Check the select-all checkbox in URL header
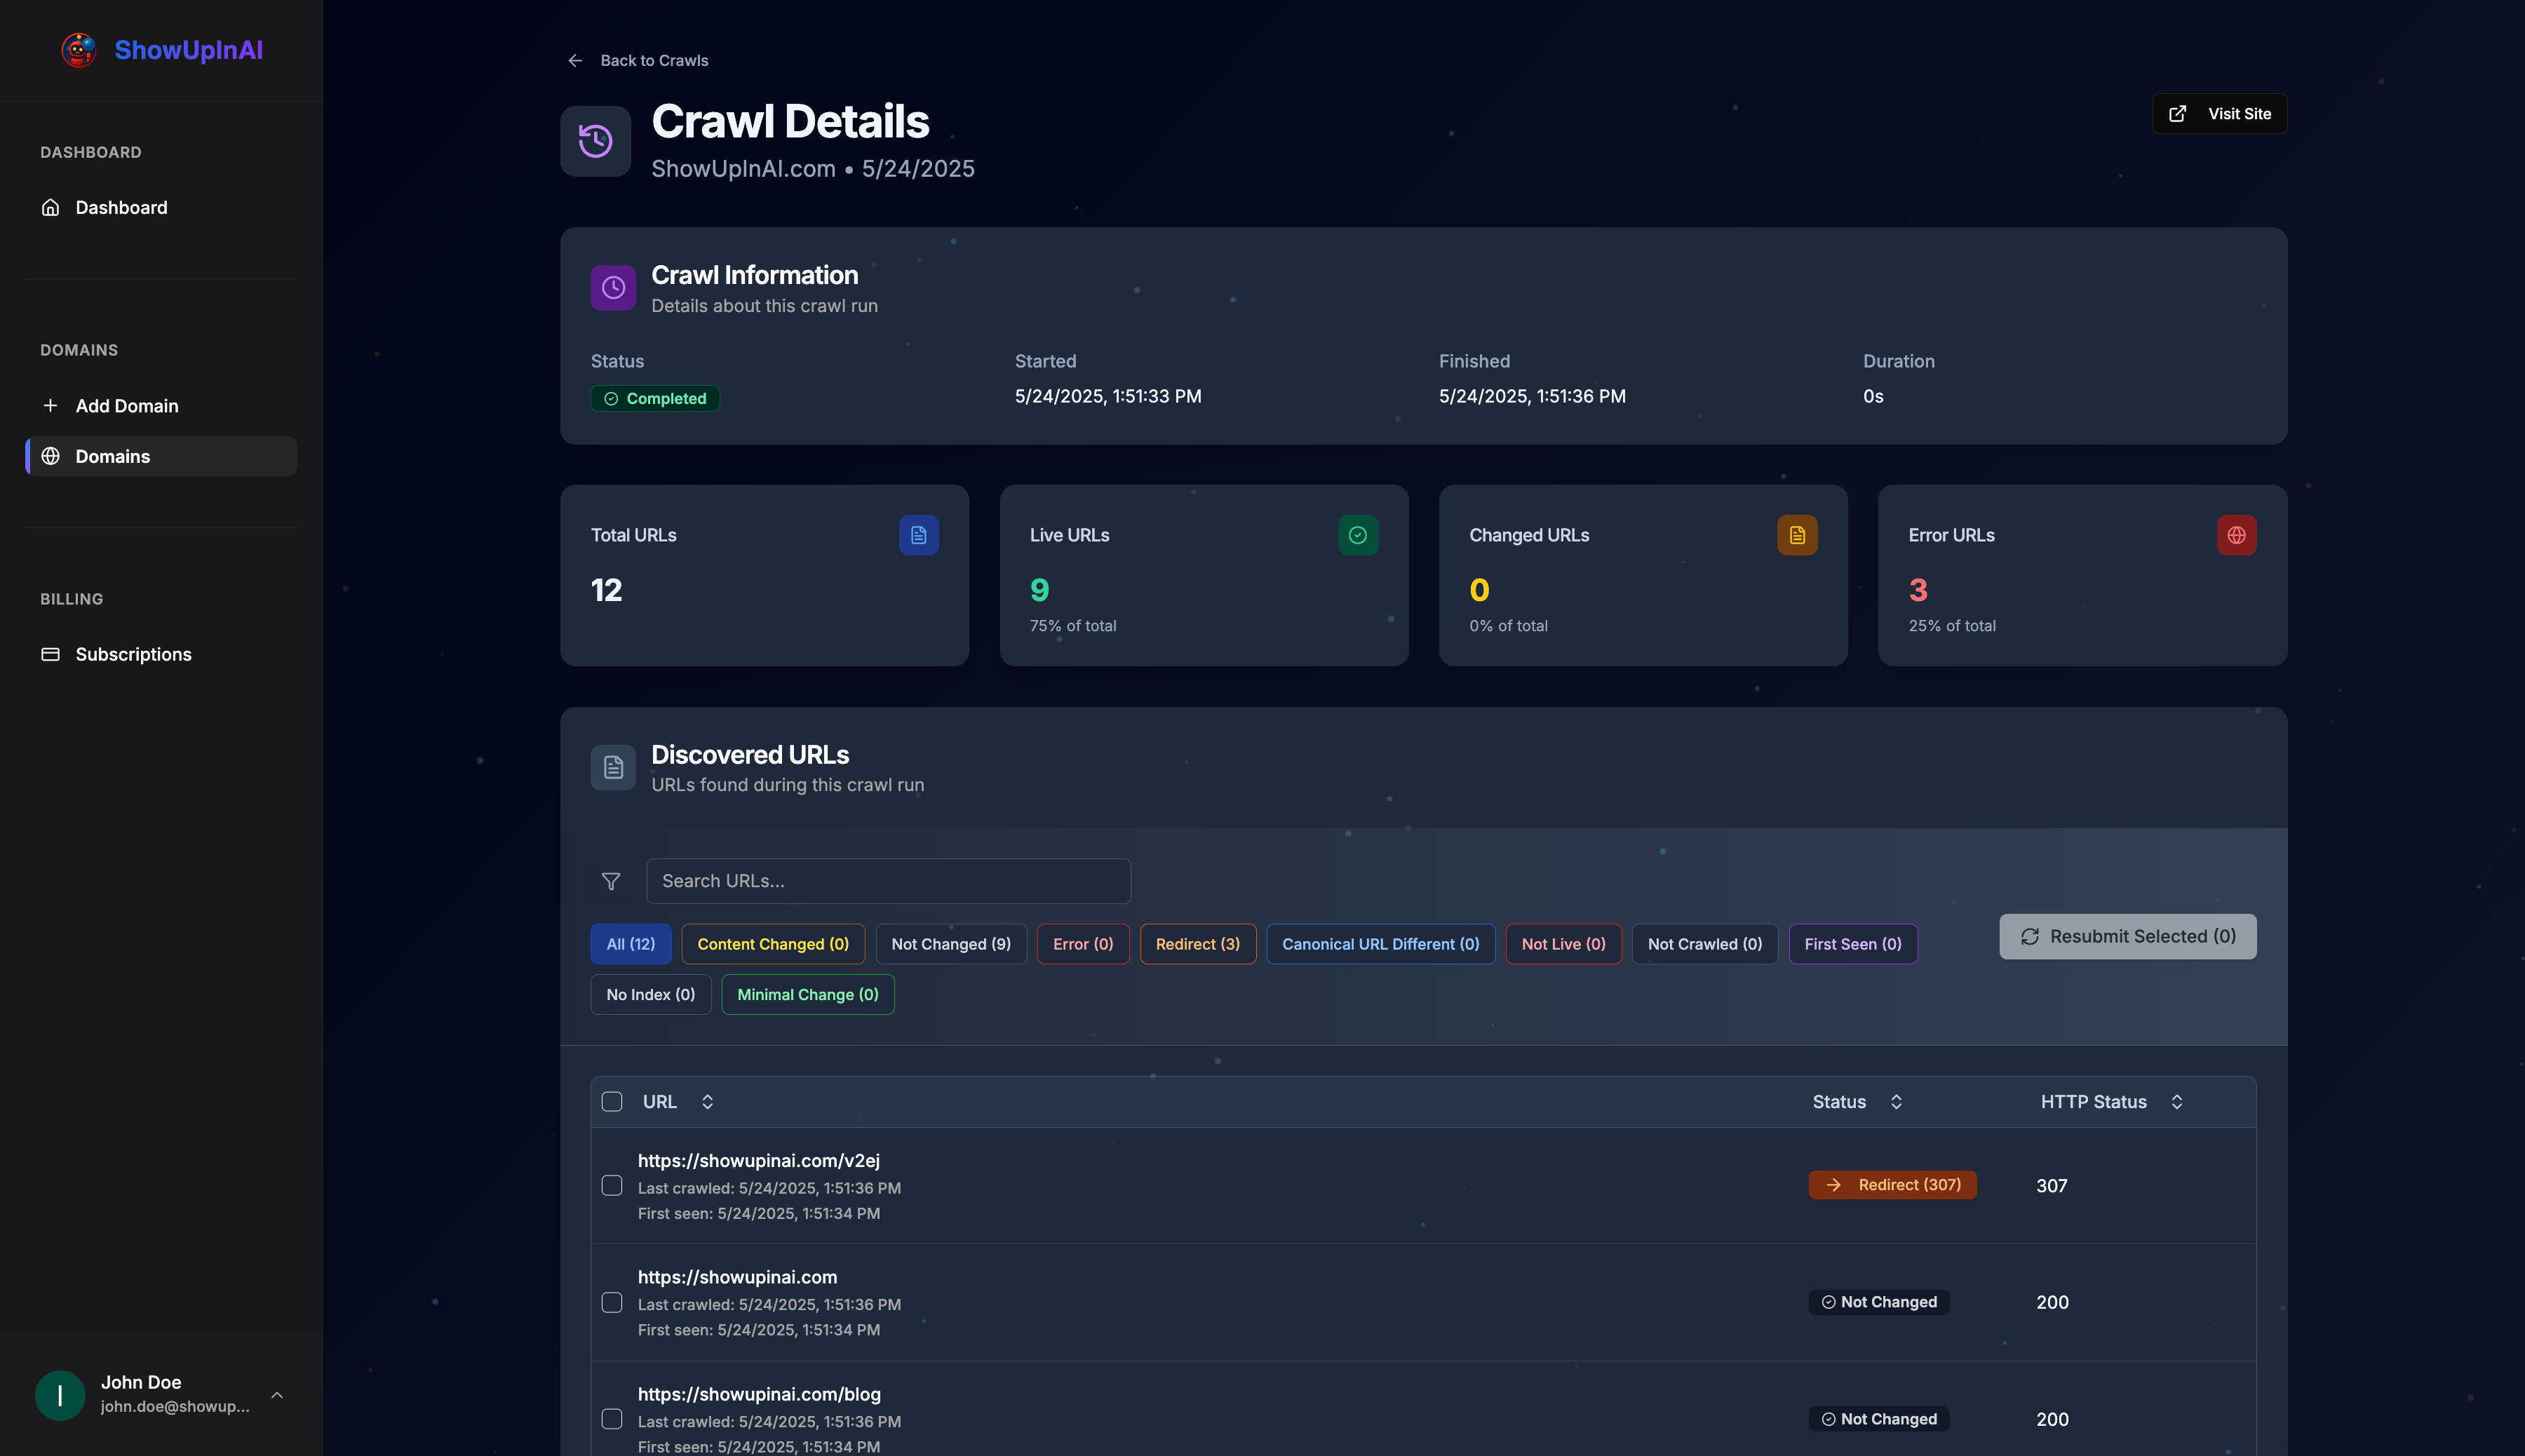 612,1102
